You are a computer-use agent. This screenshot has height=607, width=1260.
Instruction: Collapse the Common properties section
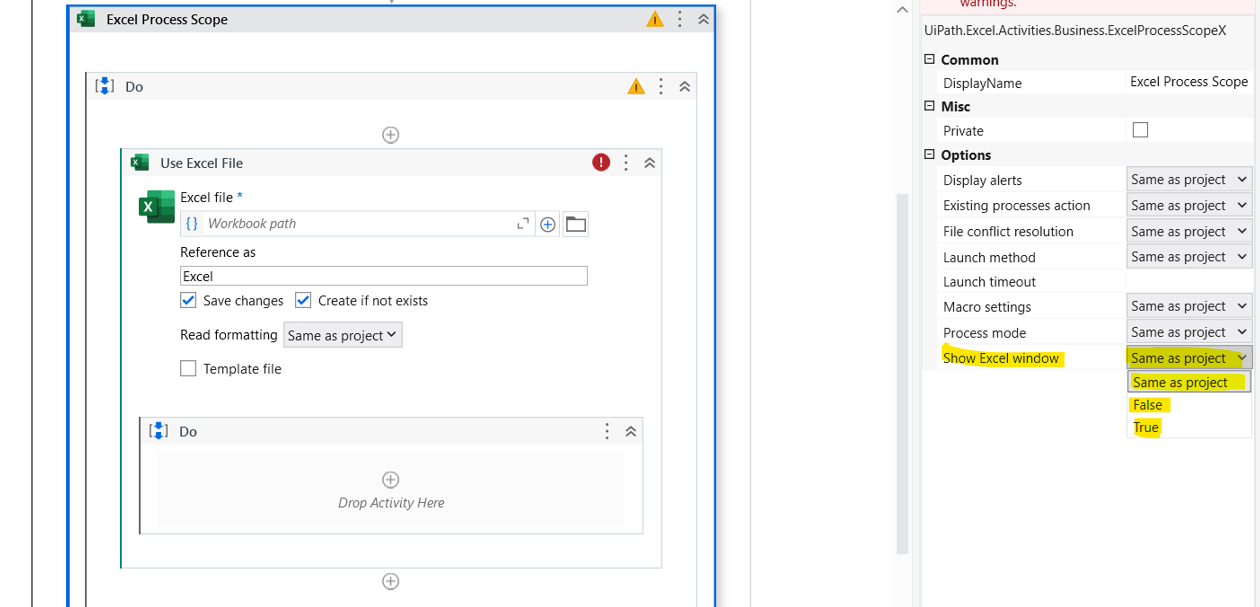click(x=929, y=59)
